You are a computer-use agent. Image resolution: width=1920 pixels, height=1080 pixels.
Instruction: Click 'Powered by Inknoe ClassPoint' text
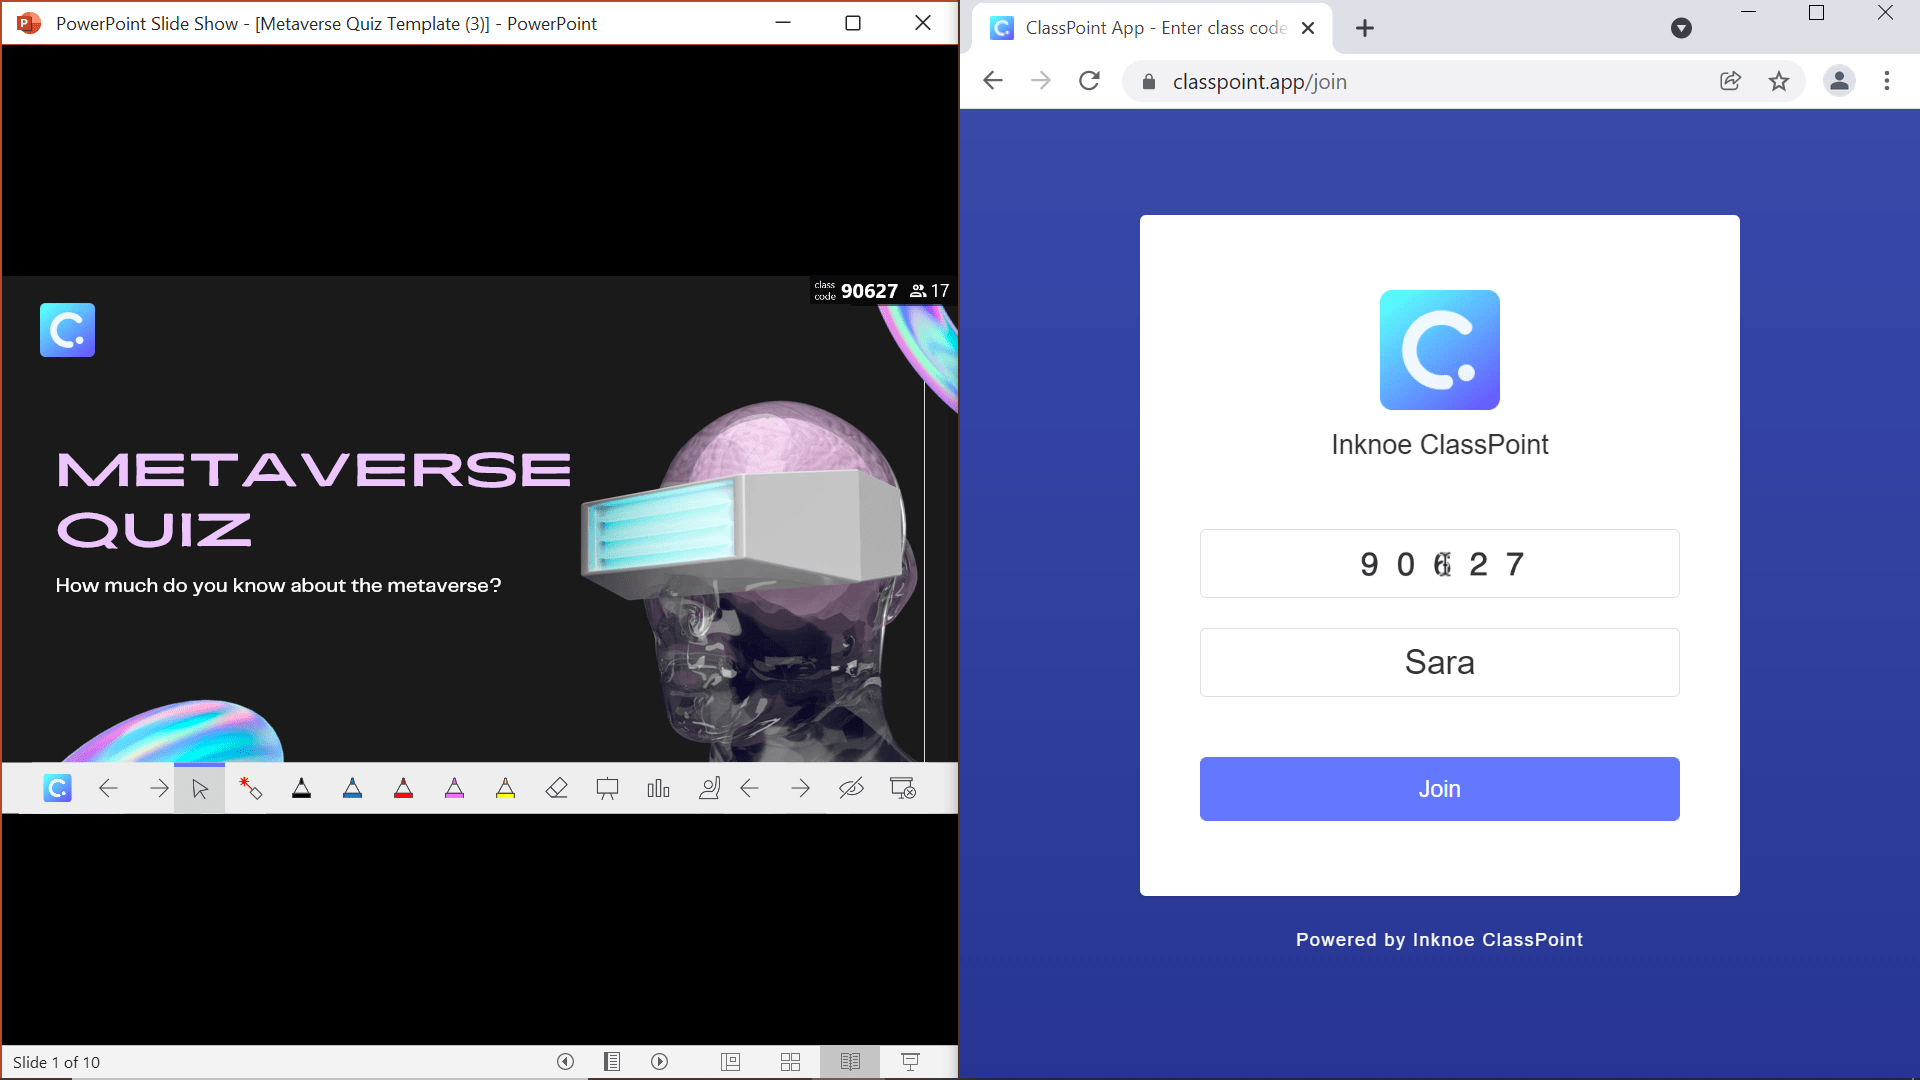click(x=1440, y=940)
